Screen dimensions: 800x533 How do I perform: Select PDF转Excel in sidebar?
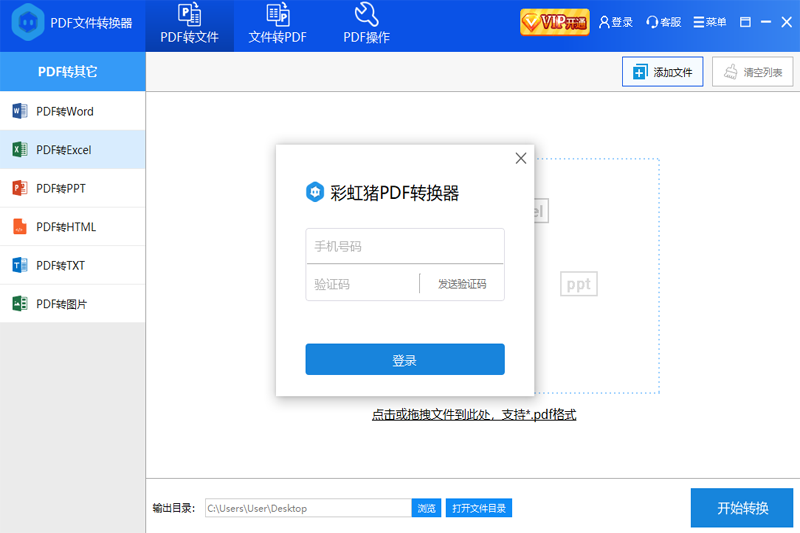tap(72, 150)
